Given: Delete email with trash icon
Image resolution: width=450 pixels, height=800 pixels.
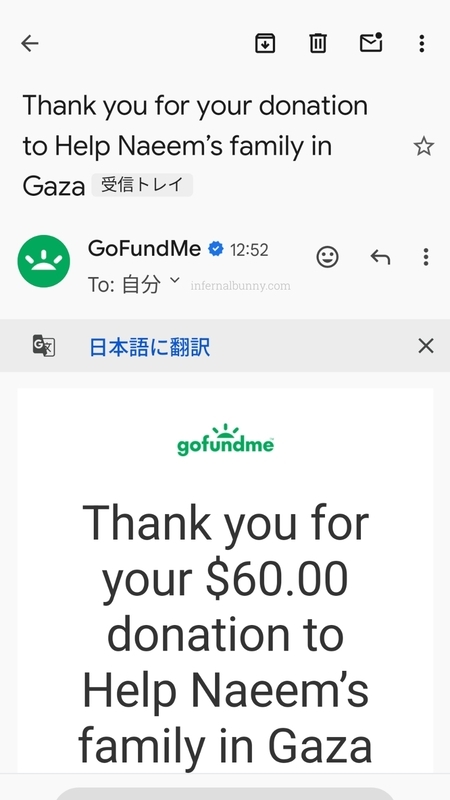Looking at the screenshot, I should [318, 43].
